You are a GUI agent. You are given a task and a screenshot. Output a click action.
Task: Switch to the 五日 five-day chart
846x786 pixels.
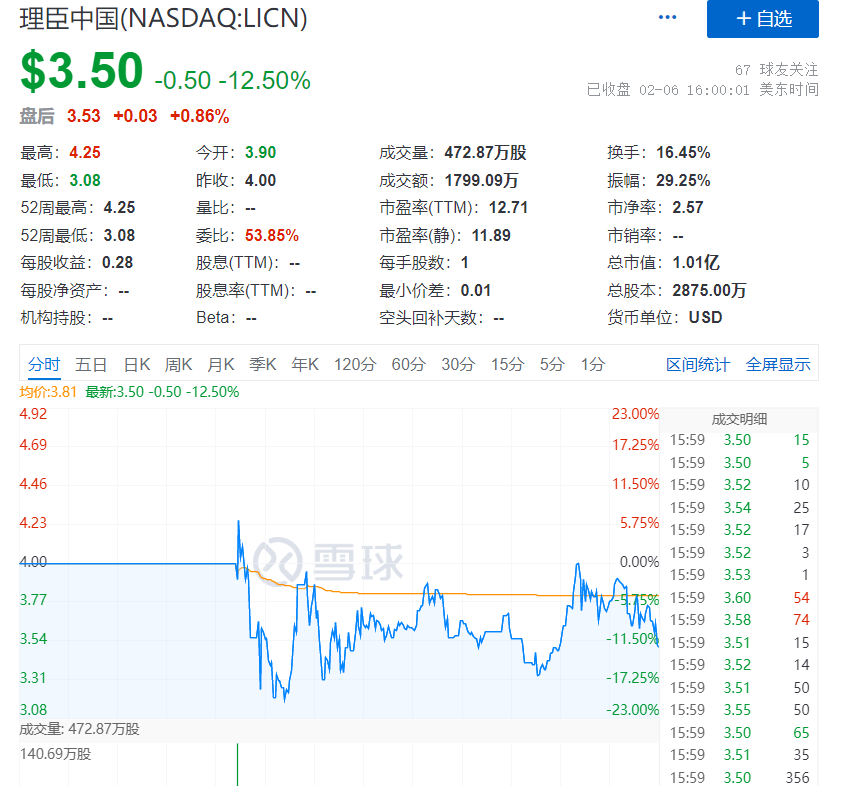pyautogui.click(x=91, y=364)
